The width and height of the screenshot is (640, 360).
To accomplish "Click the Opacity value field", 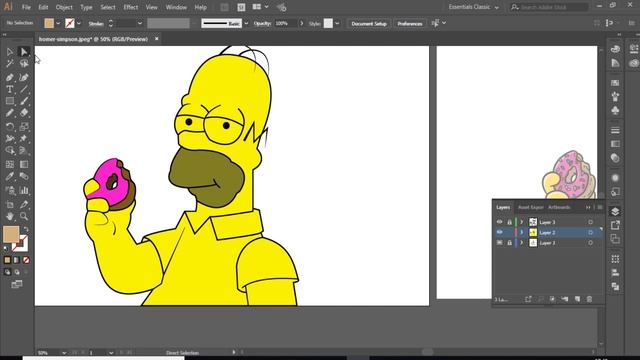I will click(286, 23).
